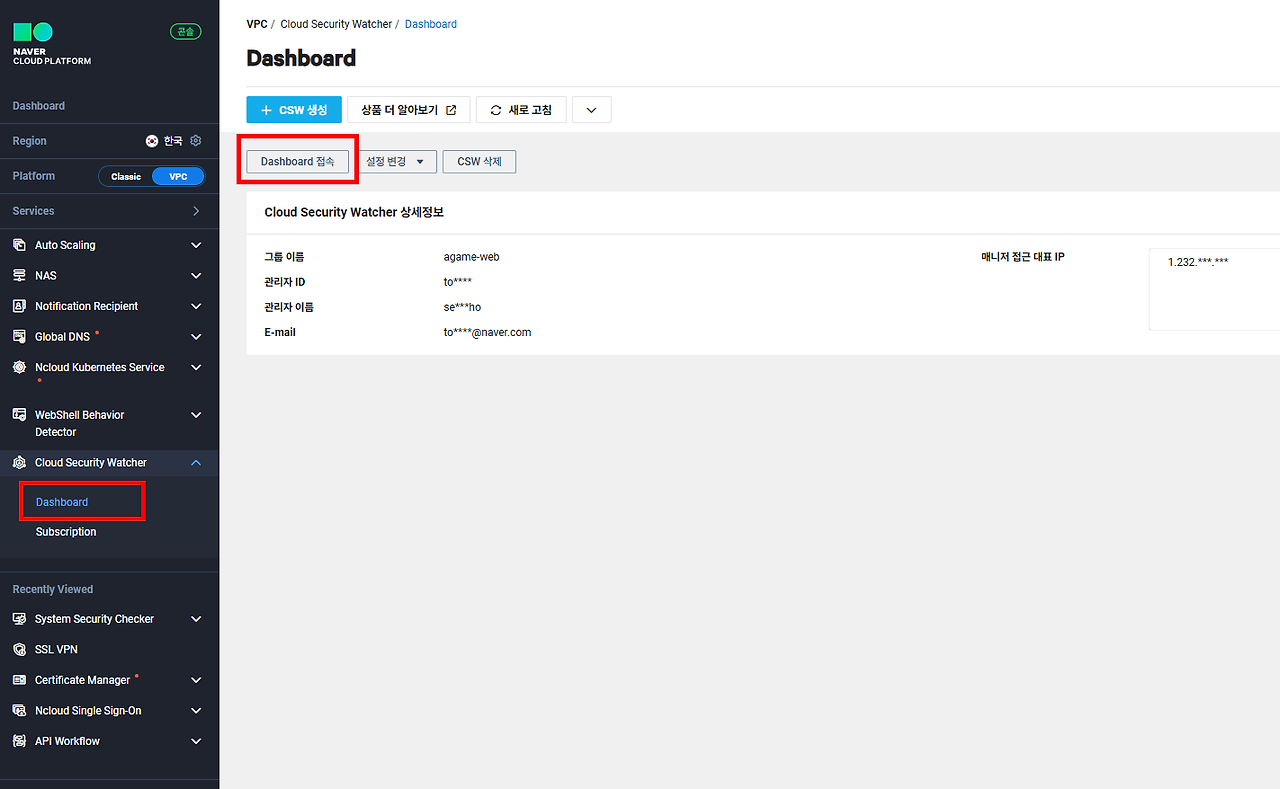Select Dashboard under Cloud Security Watcher
1280x789 pixels.
pos(62,502)
